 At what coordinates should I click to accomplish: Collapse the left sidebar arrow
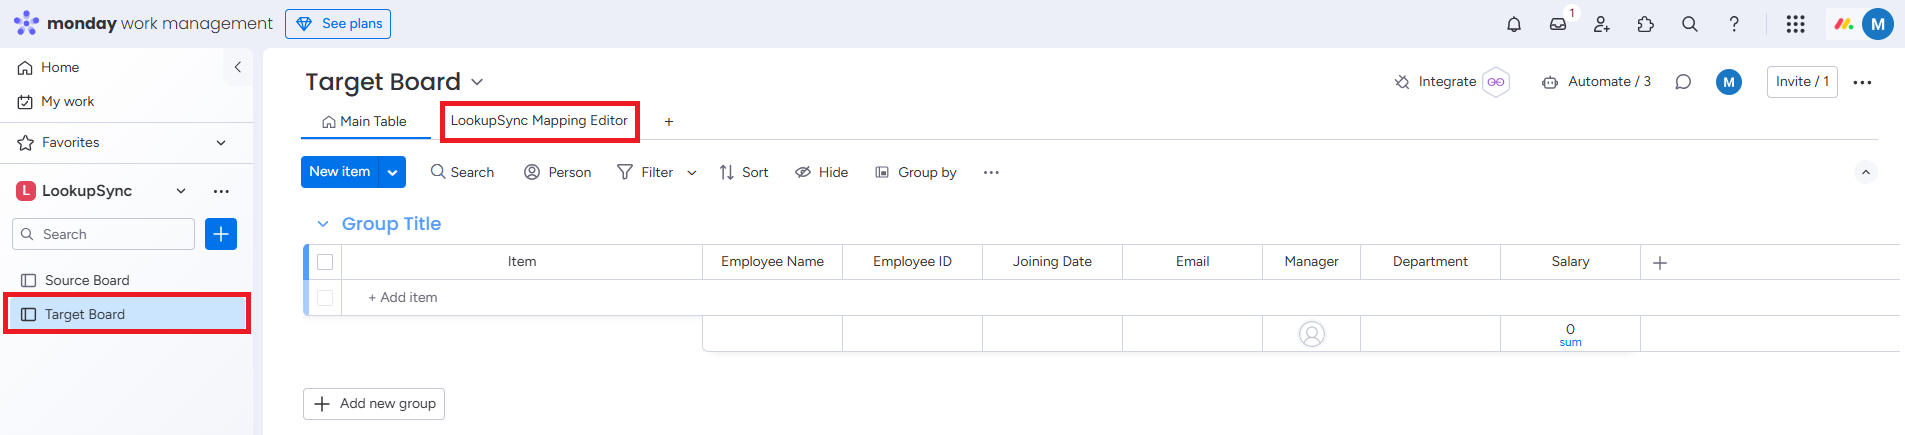(x=237, y=67)
